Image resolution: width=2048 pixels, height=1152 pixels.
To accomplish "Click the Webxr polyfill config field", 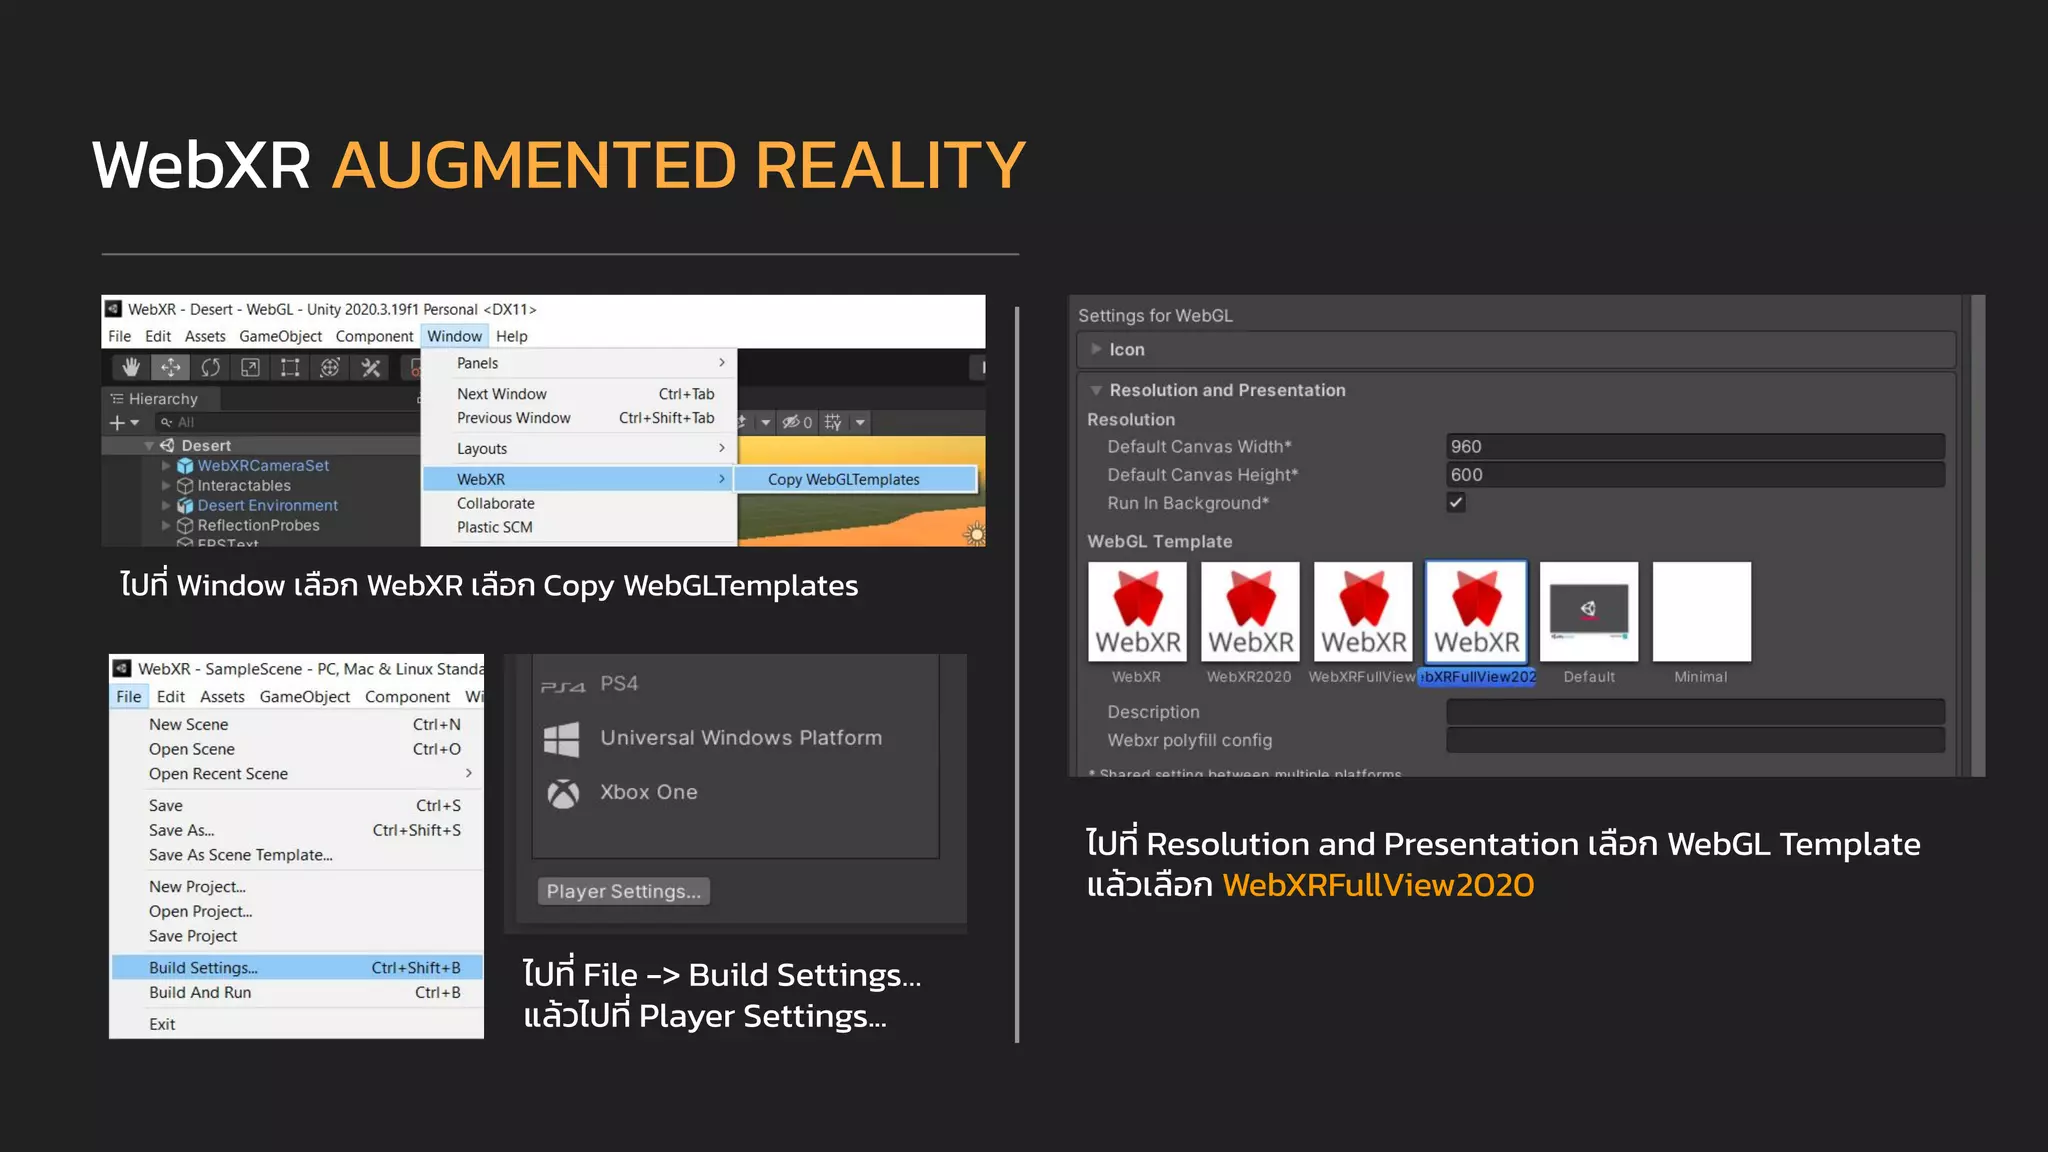I will pyautogui.click(x=1695, y=740).
